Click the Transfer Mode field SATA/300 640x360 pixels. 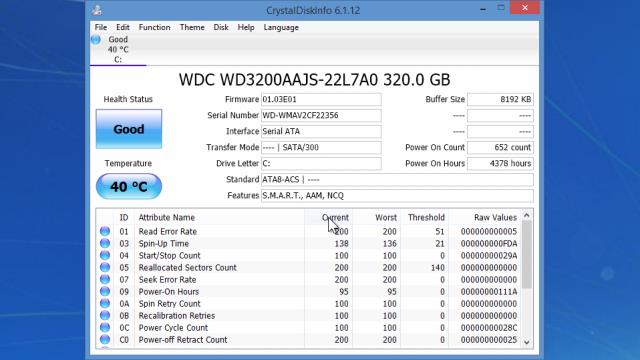click(x=321, y=147)
